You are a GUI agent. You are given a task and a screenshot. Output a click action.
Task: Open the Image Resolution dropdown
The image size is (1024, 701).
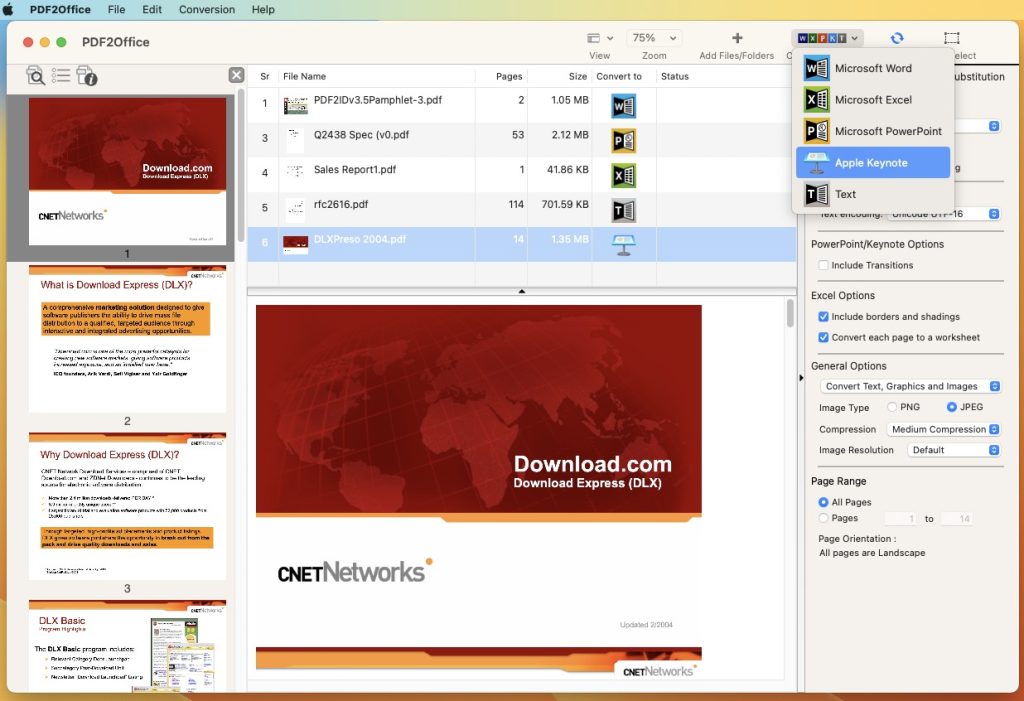[953, 450]
